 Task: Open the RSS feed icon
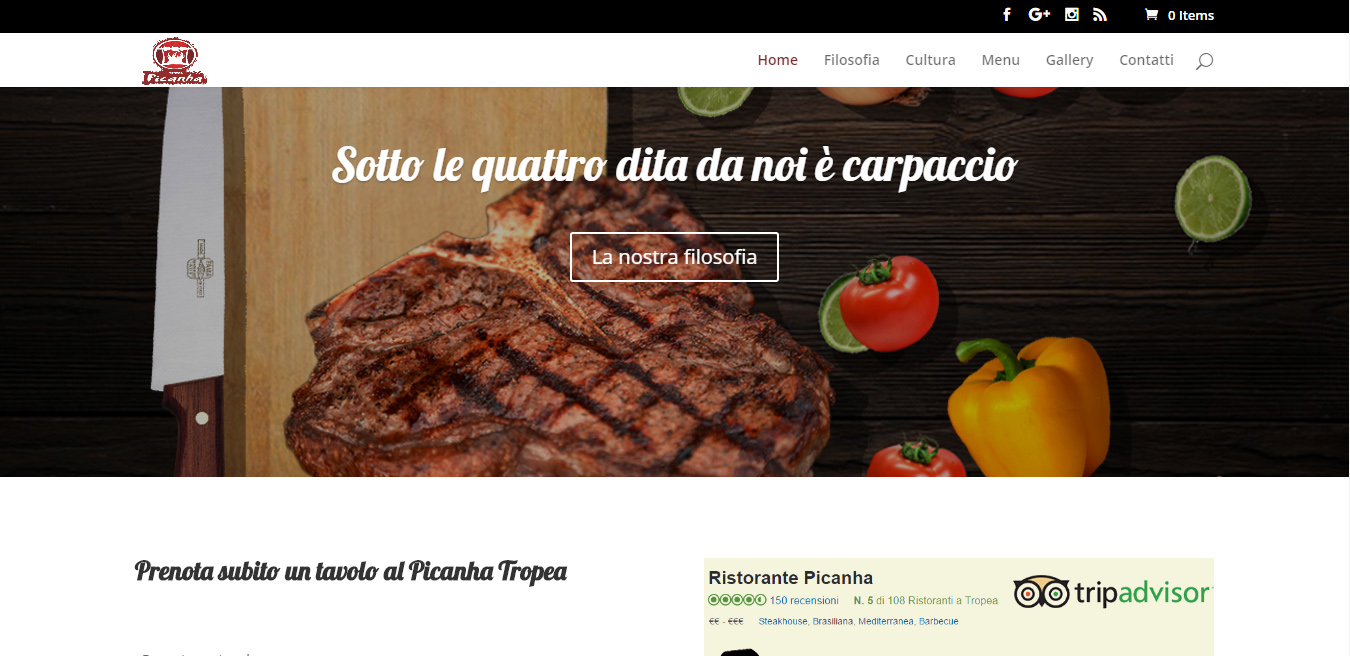pyautogui.click(x=1100, y=15)
